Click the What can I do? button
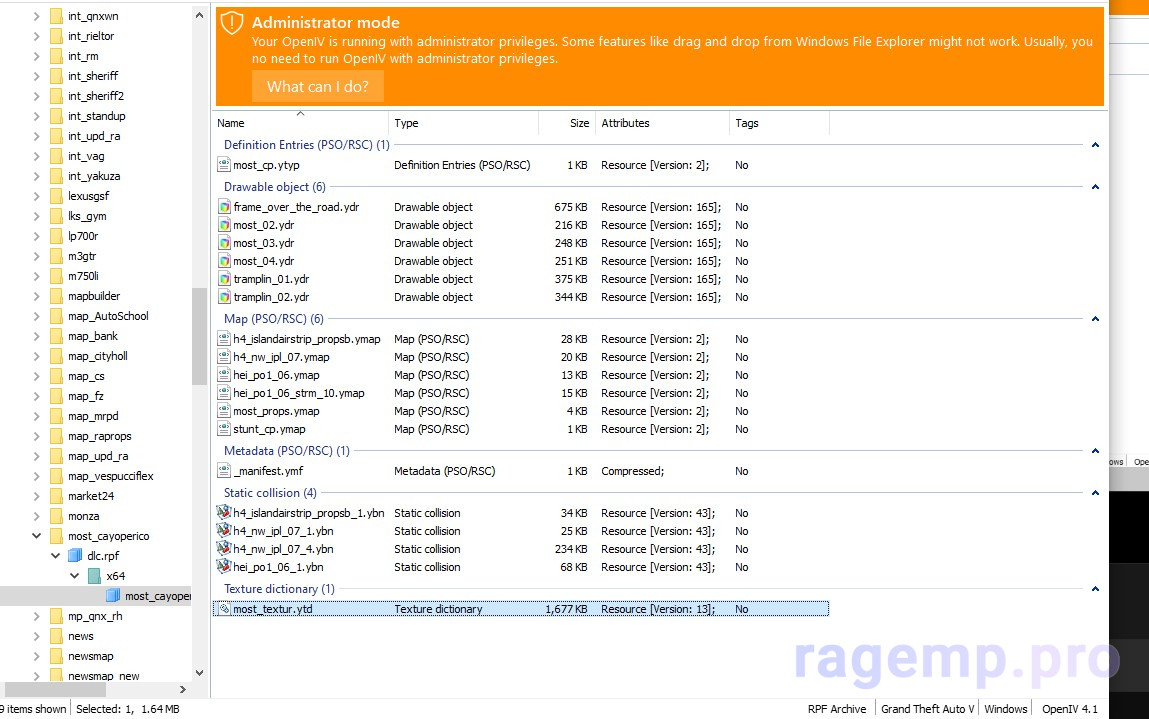Viewport: 1149px width, 719px height. pyautogui.click(x=317, y=87)
